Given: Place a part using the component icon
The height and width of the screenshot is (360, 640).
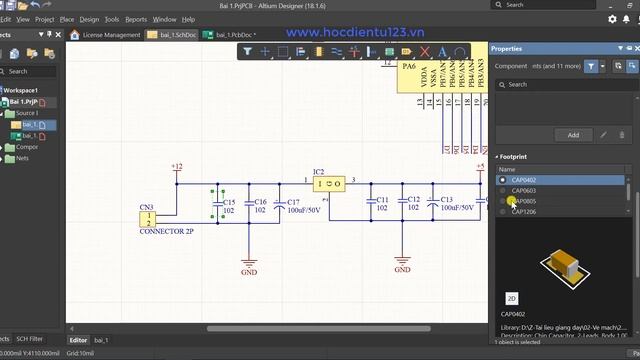Looking at the screenshot, I should pyautogui.click(x=319, y=52).
